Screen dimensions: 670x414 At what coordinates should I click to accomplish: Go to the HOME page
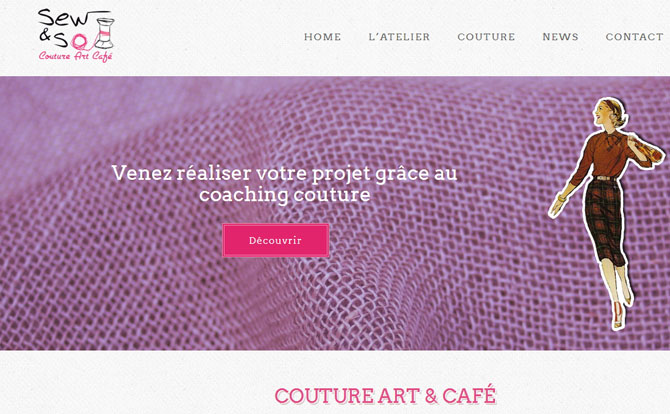coord(323,37)
